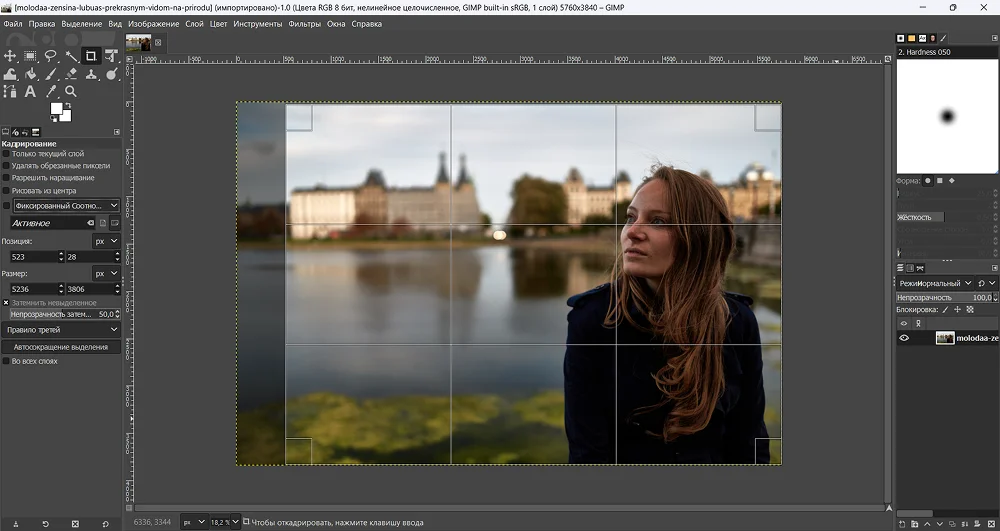Select the Move tool in toolbox
This screenshot has height=531, width=1000.
pyautogui.click(x=10, y=56)
